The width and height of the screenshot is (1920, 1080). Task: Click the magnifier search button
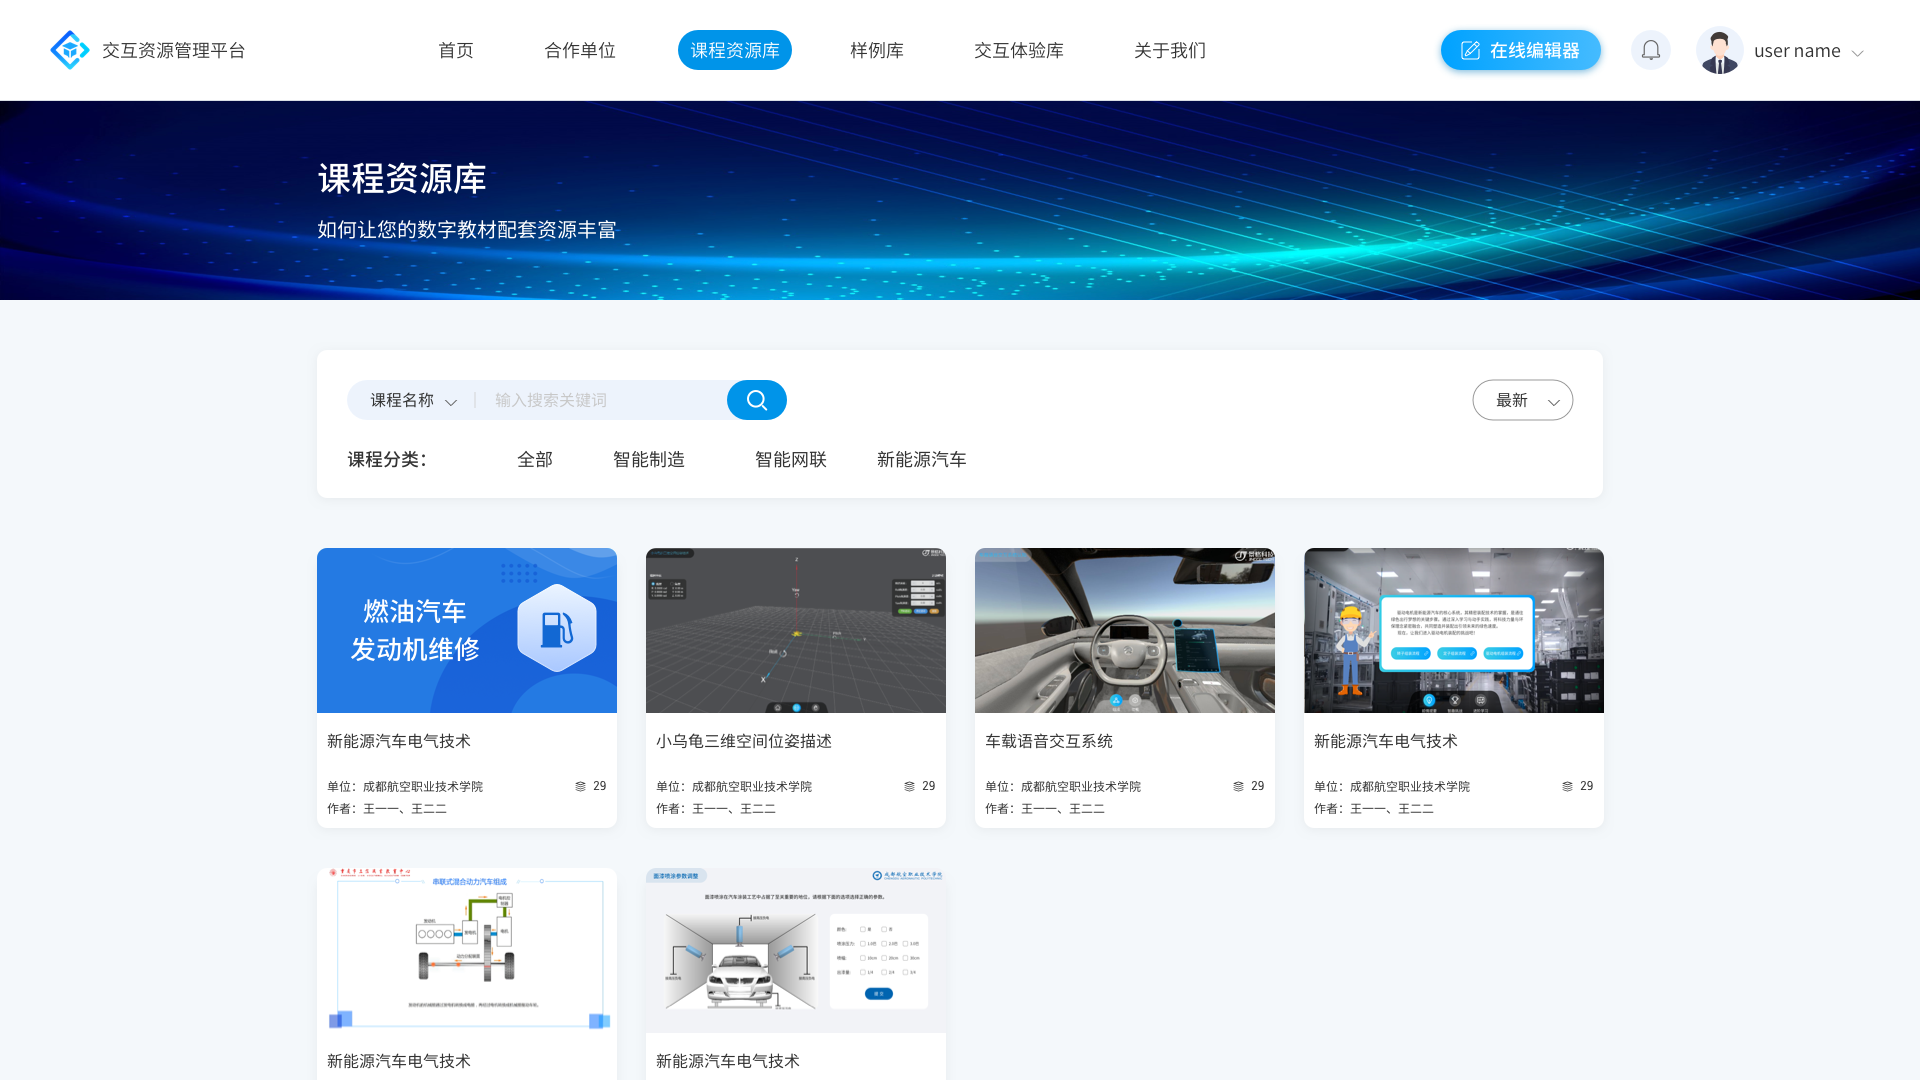(x=756, y=400)
